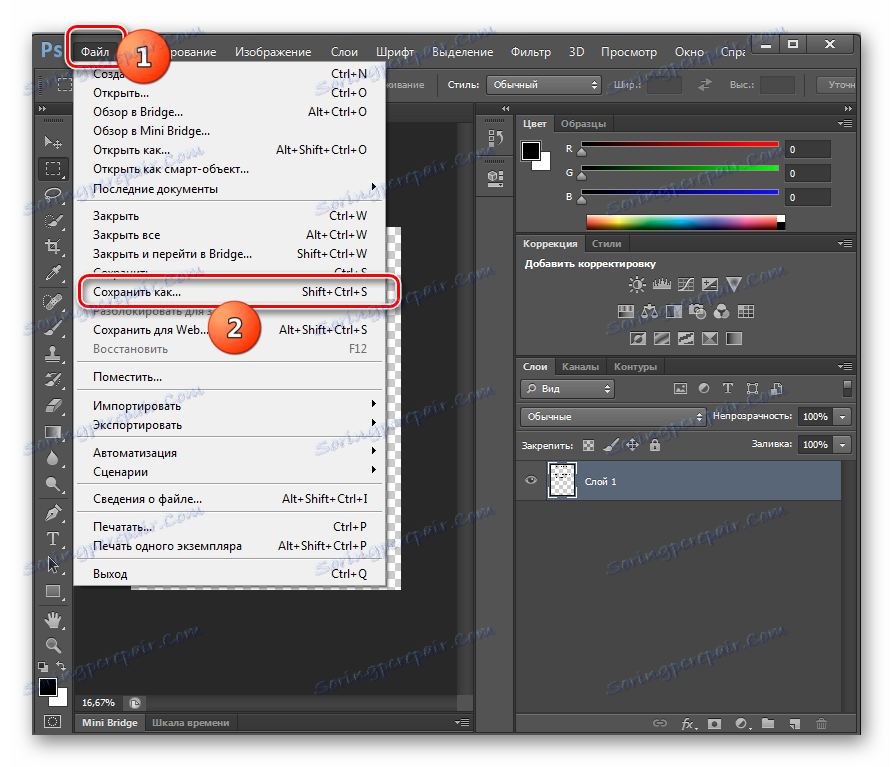This screenshot has width=893, height=767.
Task: Hide Слой 1 using eye icon
Action: 531,481
